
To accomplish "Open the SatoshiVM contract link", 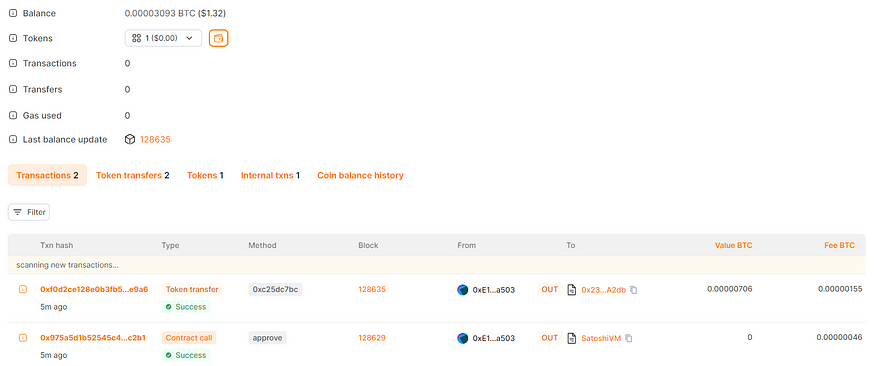I will click(601, 338).
